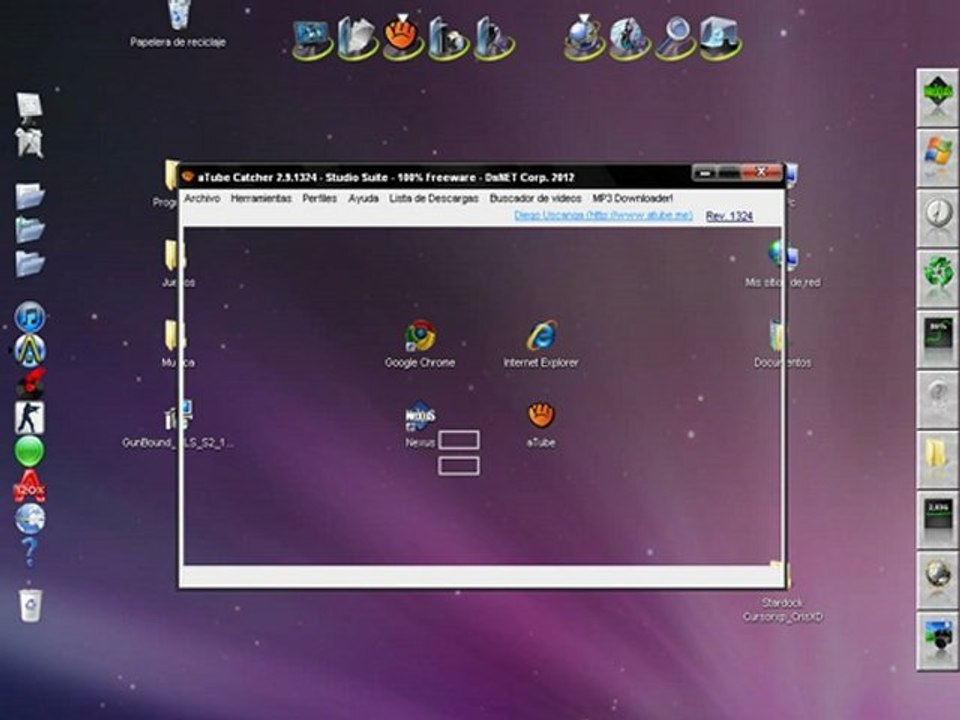Click the clock tile in right dock
The height and width of the screenshot is (720, 960).
point(938,218)
